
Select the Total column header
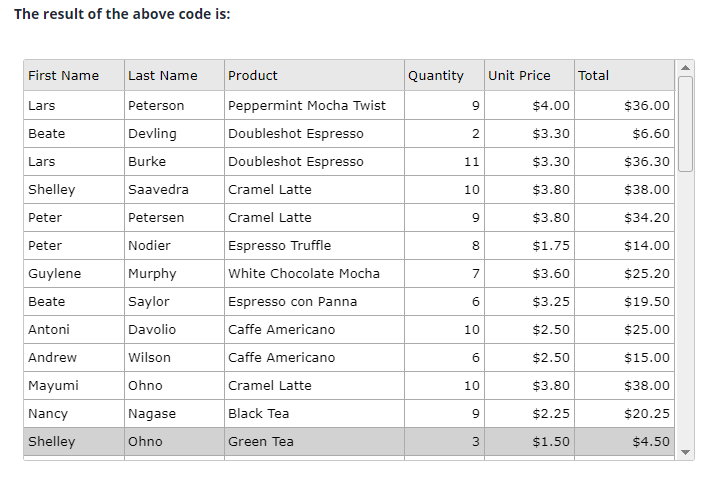(593, 76)
